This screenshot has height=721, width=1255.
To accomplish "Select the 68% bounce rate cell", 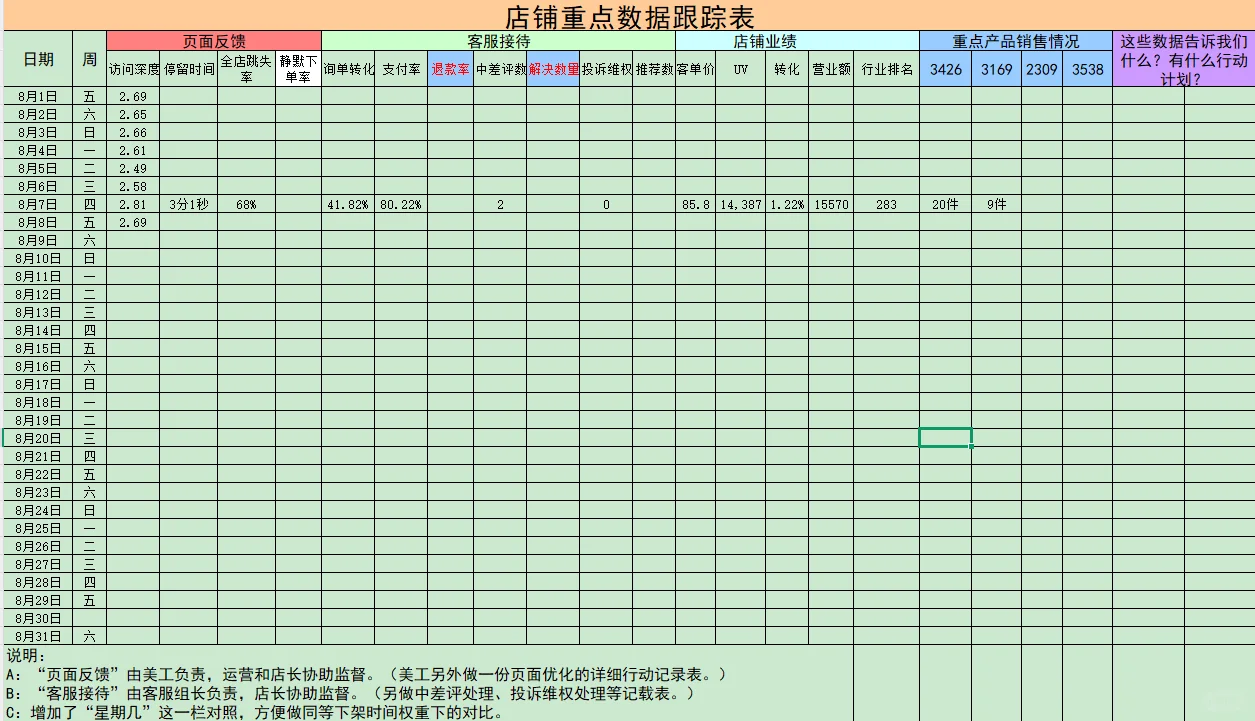I will 246,205.
